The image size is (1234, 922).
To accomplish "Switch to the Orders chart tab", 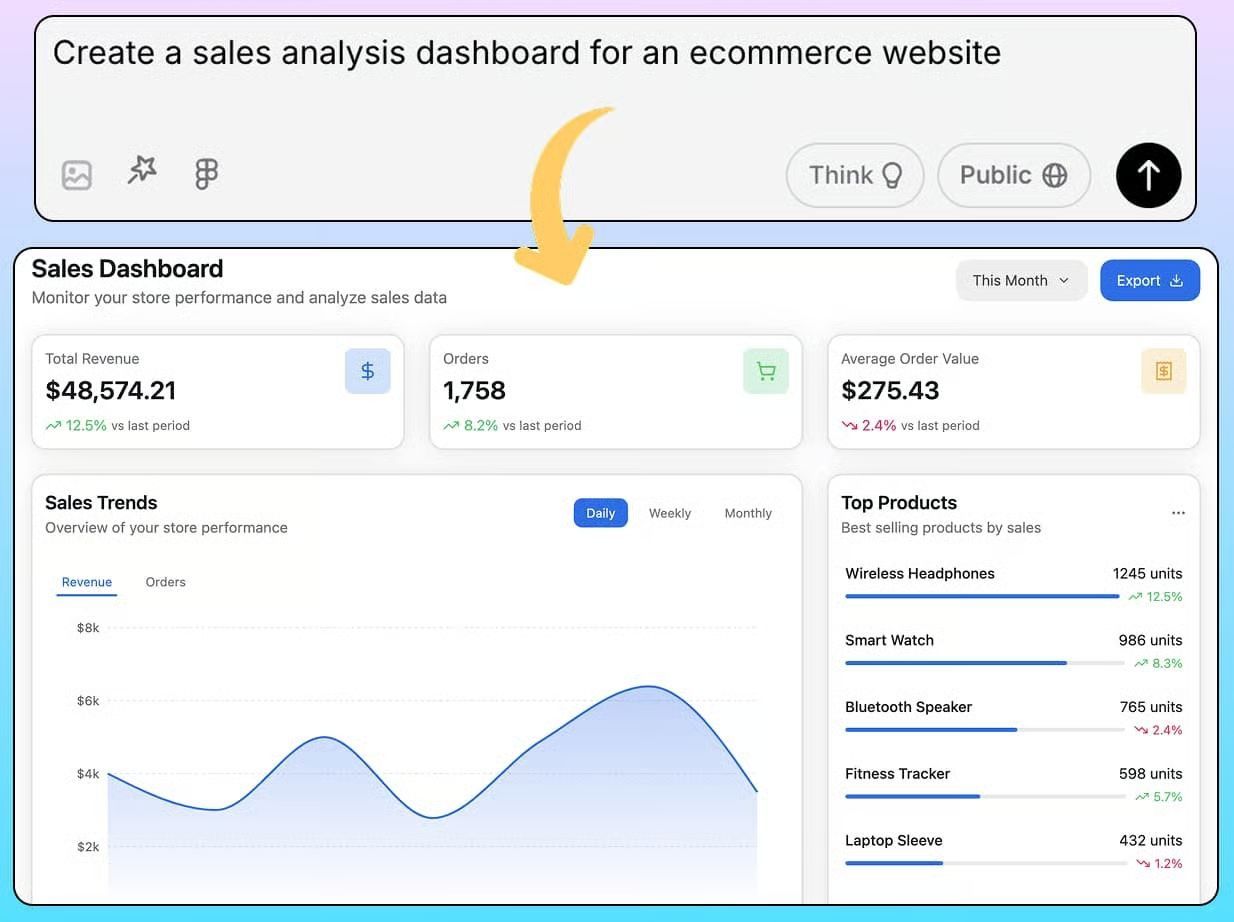I will tap(165, 582).
